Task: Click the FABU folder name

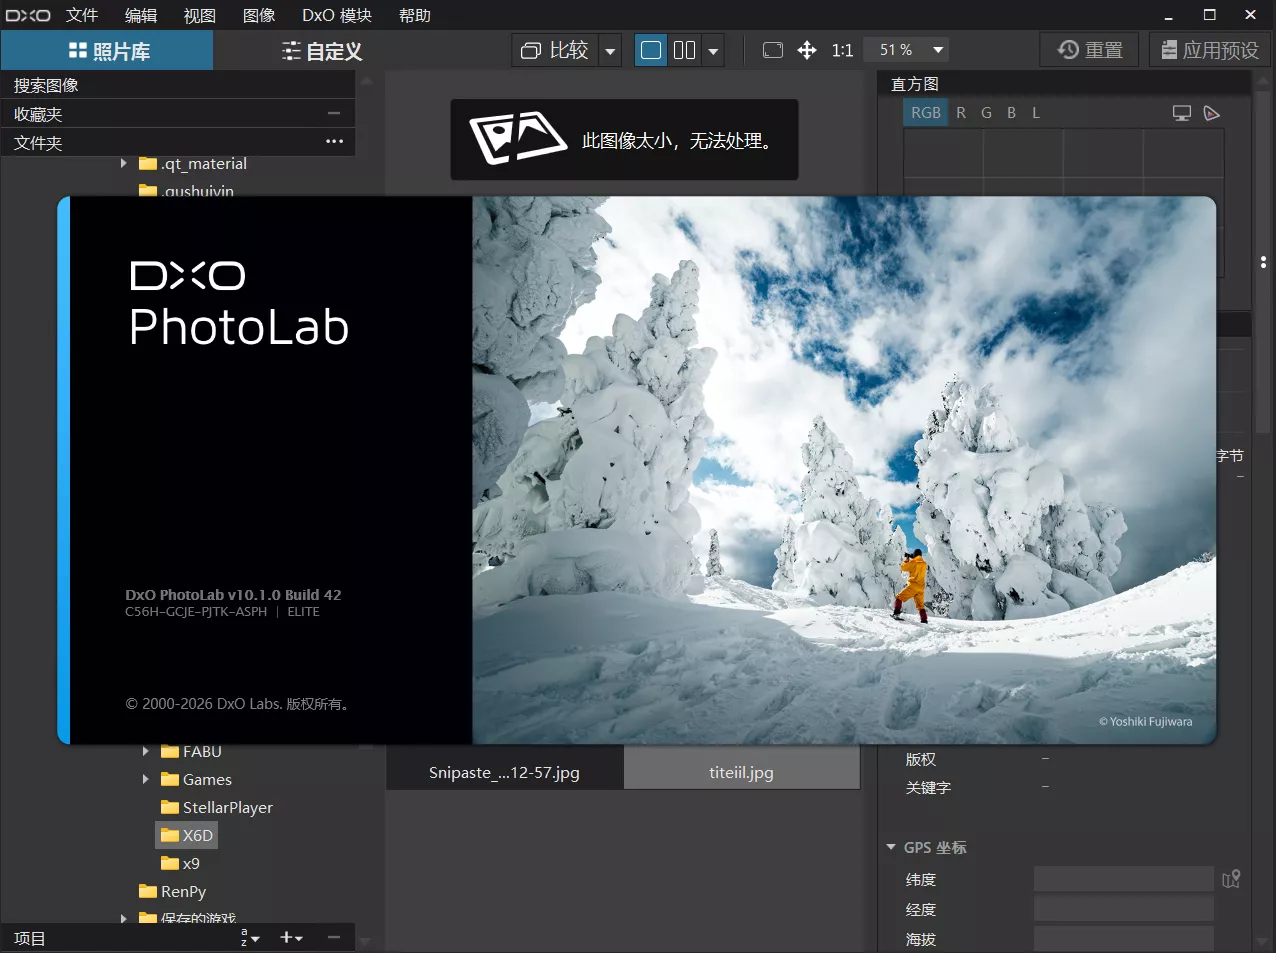Action: coord(202,751)
